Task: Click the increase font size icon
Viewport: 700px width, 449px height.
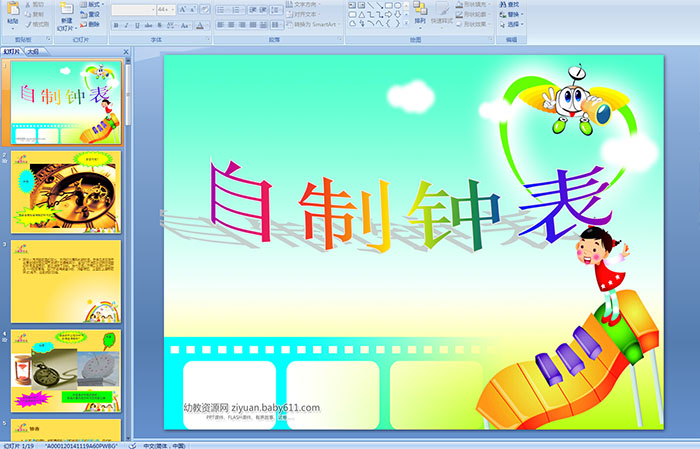Action: pos(181,9)
